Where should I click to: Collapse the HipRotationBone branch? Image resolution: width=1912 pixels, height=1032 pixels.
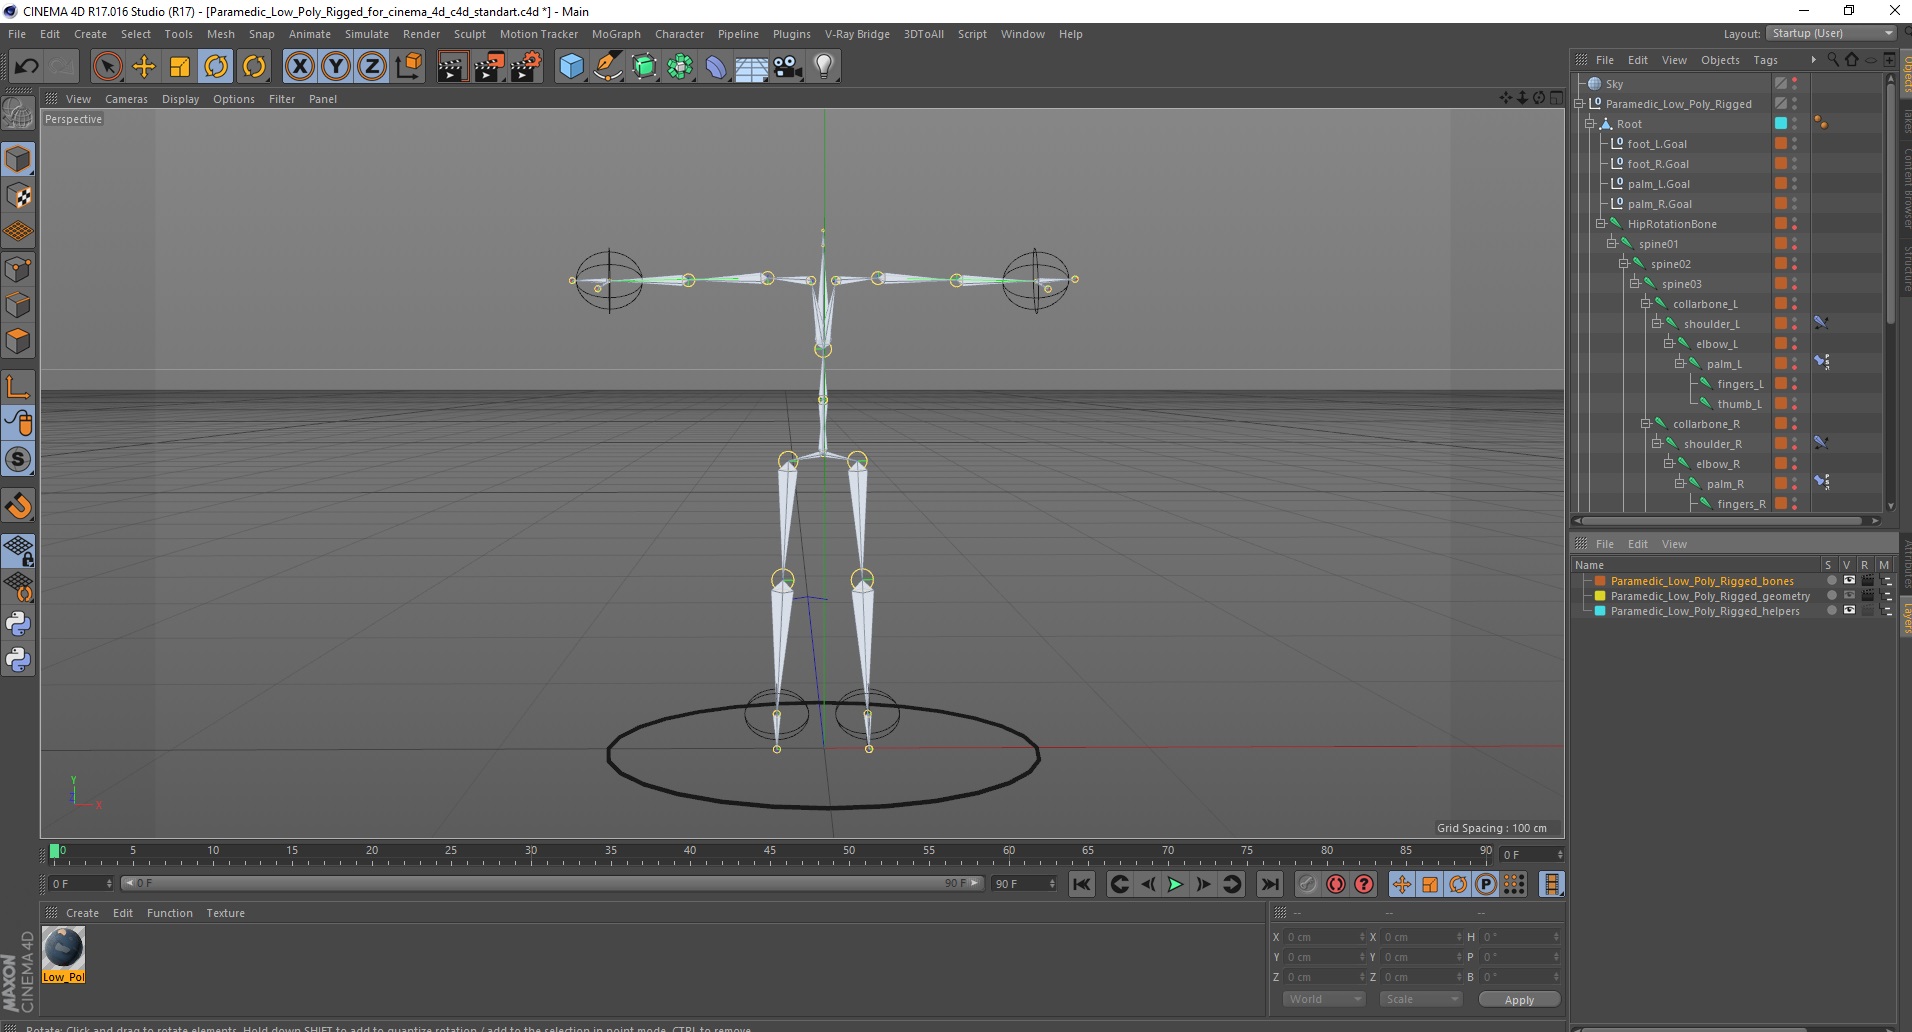click(x=1600, y=224)
